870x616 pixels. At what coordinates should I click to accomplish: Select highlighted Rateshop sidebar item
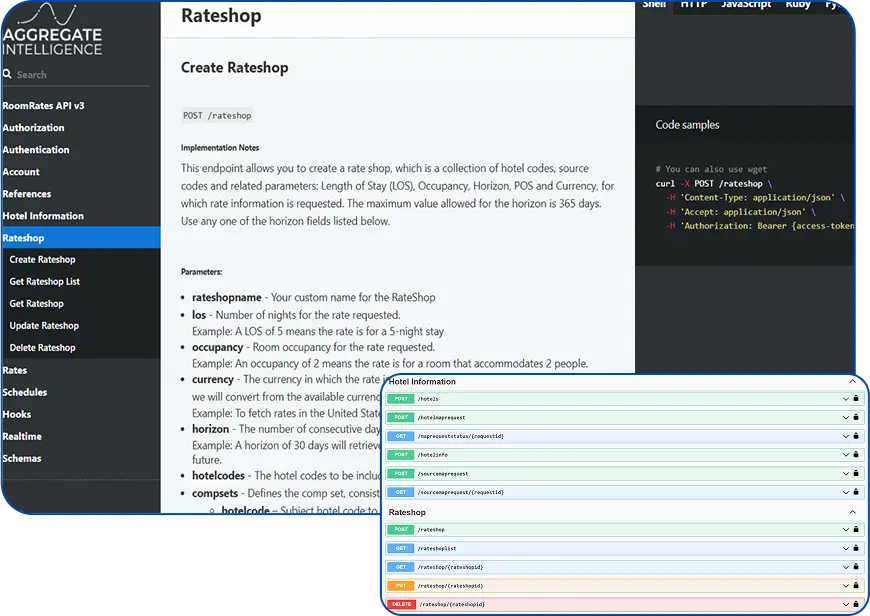81,238
